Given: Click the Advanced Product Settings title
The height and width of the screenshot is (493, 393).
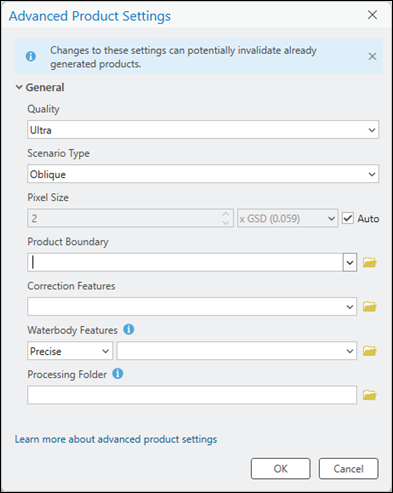Looking at the screenshot, I should tap(90, 16).
